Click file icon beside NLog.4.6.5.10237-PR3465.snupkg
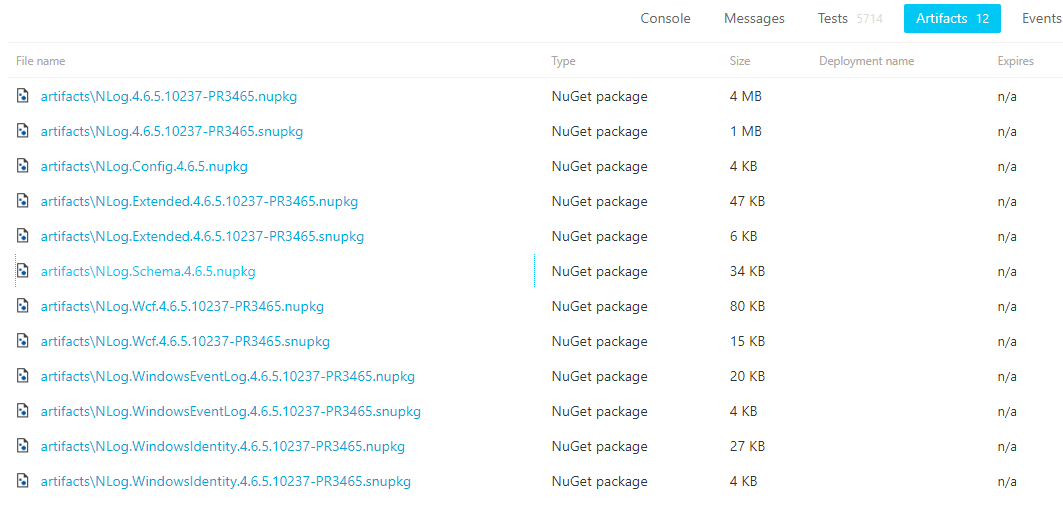 point(23,131)
